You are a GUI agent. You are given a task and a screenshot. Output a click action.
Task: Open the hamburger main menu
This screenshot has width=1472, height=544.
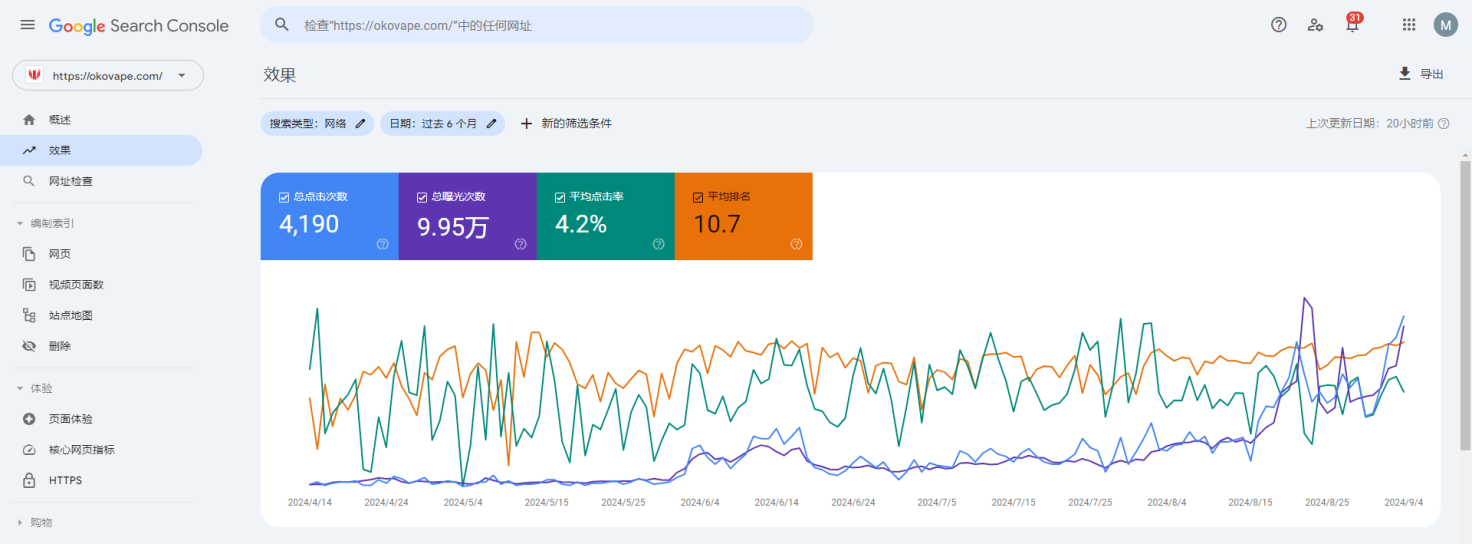coord(28,25)
